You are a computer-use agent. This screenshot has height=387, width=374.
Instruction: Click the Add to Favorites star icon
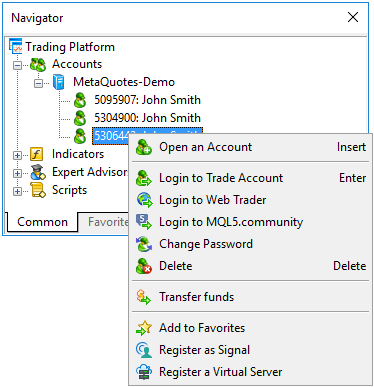coord(144,328)
